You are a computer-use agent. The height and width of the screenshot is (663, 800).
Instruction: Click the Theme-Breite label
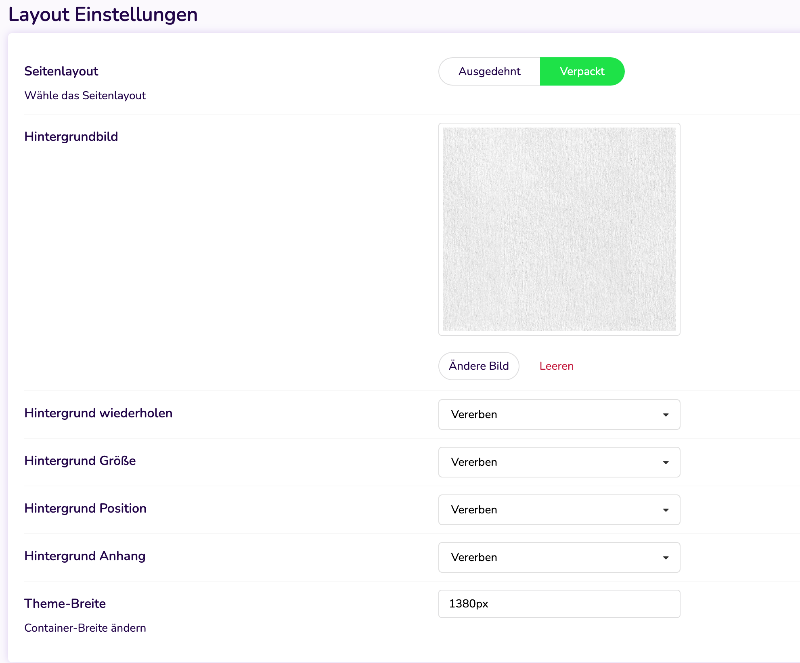[65, 604]
